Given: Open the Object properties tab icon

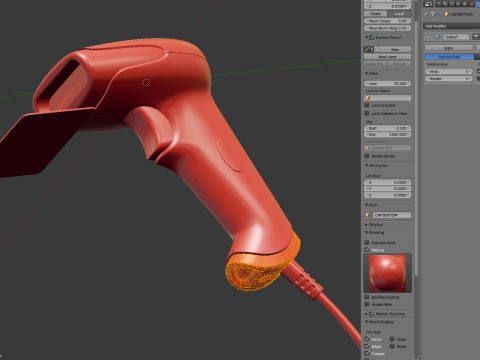Looking at the screenshot, I should coord(465,4).
